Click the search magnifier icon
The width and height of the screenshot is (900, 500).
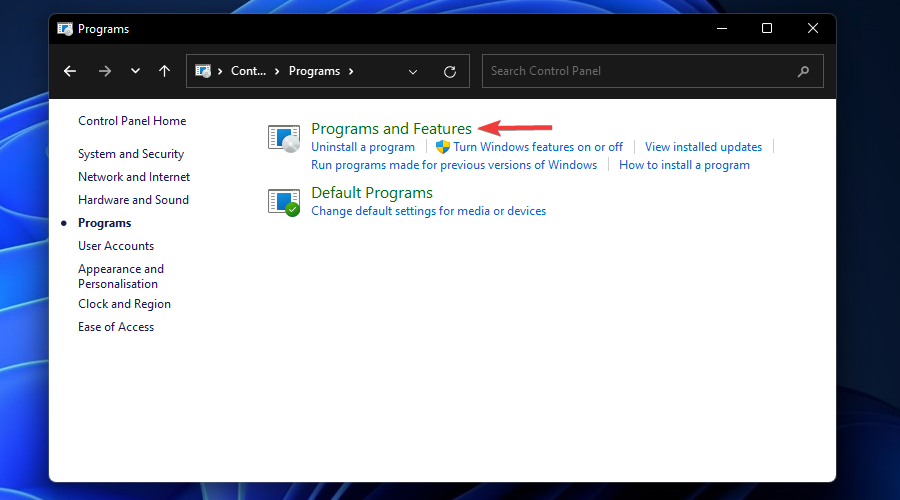pos(803,71)
